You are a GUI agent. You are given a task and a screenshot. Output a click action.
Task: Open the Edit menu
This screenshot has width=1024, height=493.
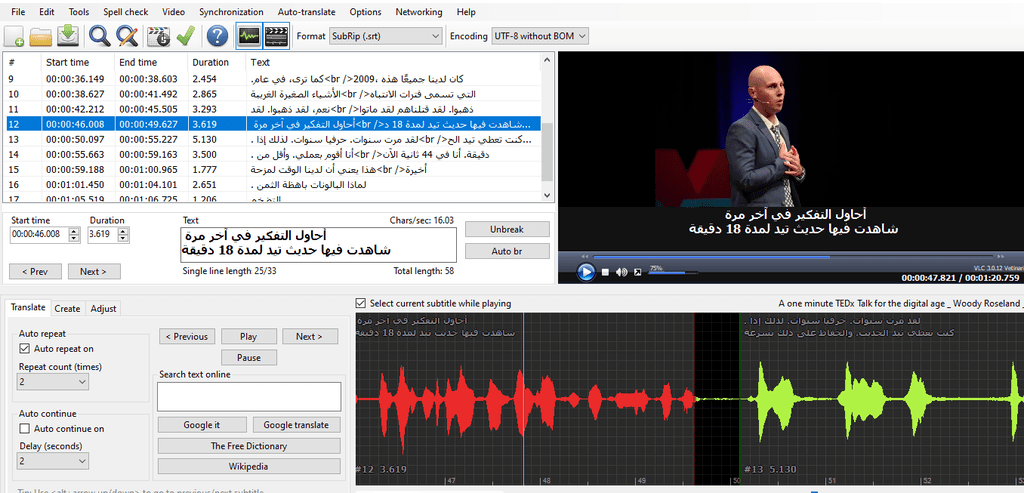coord(47,12)
